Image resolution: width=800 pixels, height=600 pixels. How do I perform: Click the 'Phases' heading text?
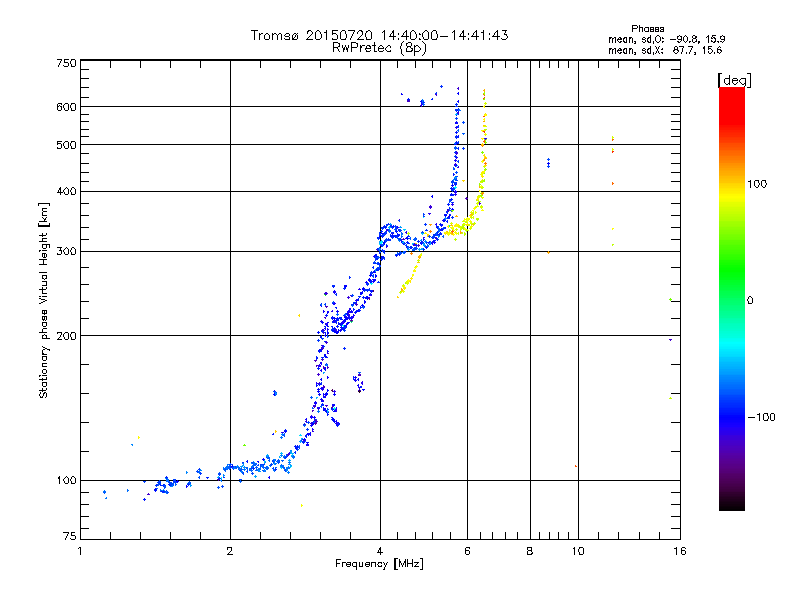[x=647, y=29]
